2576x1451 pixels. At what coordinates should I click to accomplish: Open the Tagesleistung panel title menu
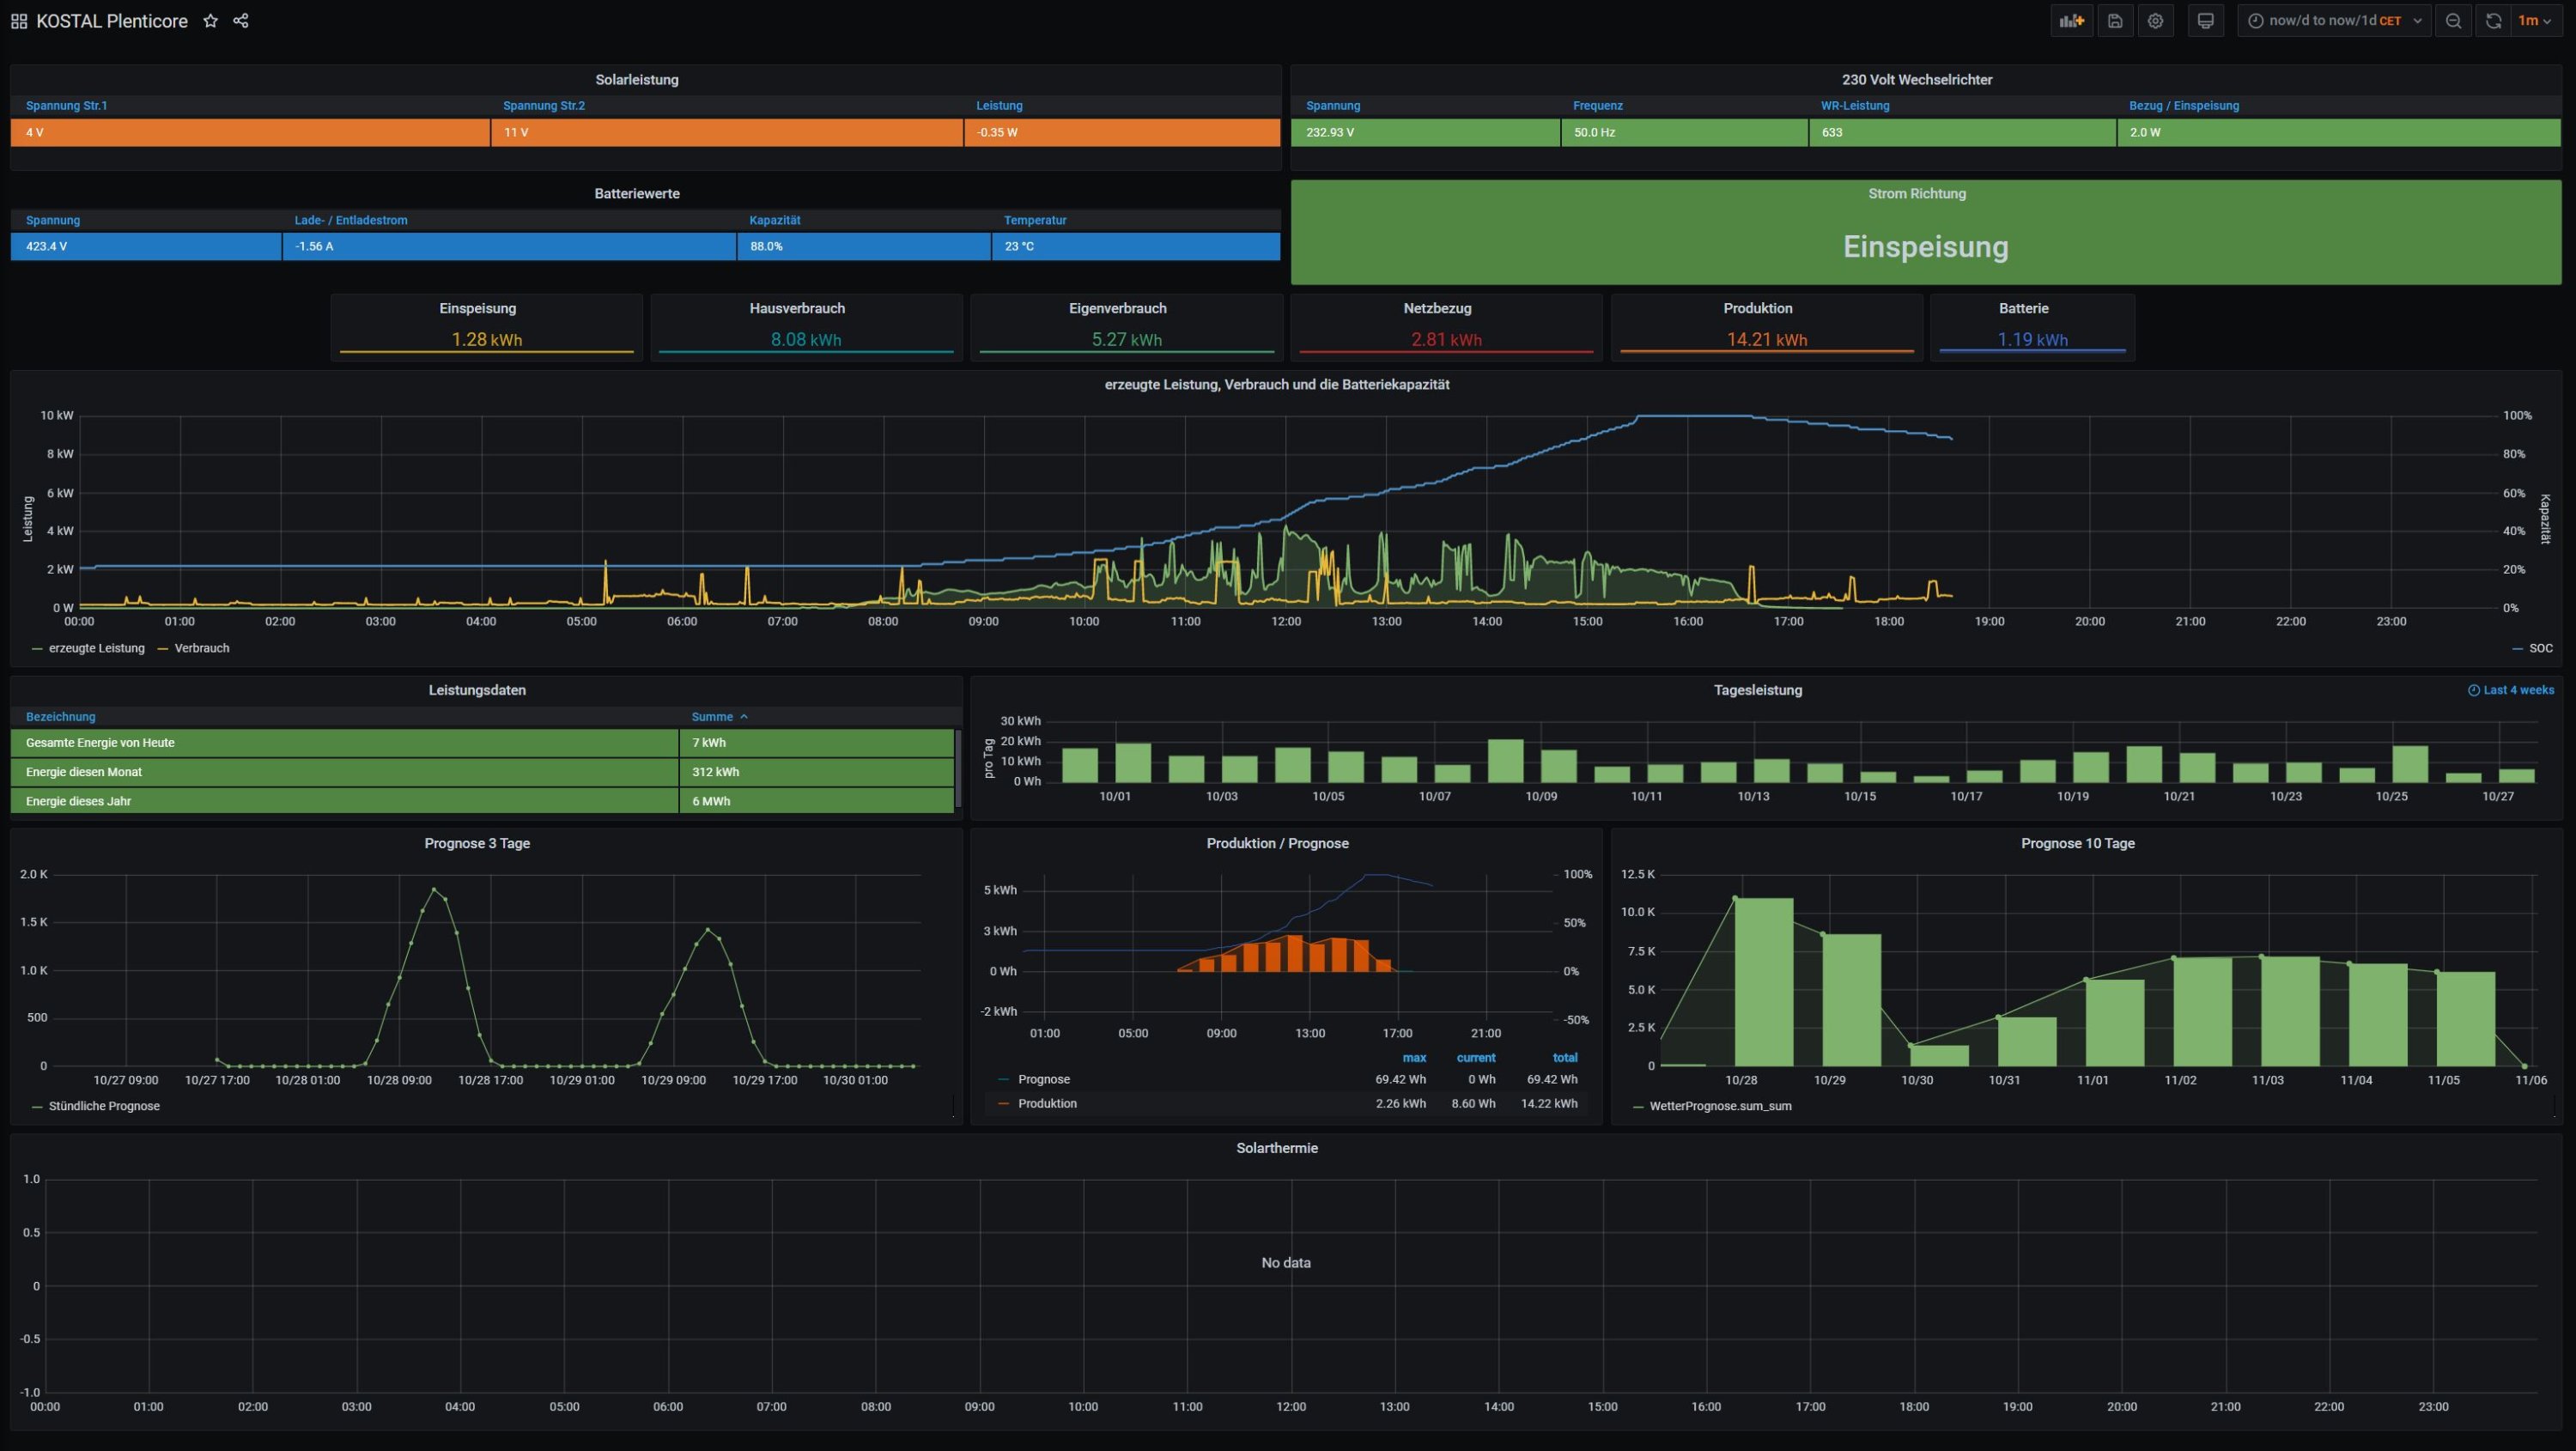coord(1757,690)
